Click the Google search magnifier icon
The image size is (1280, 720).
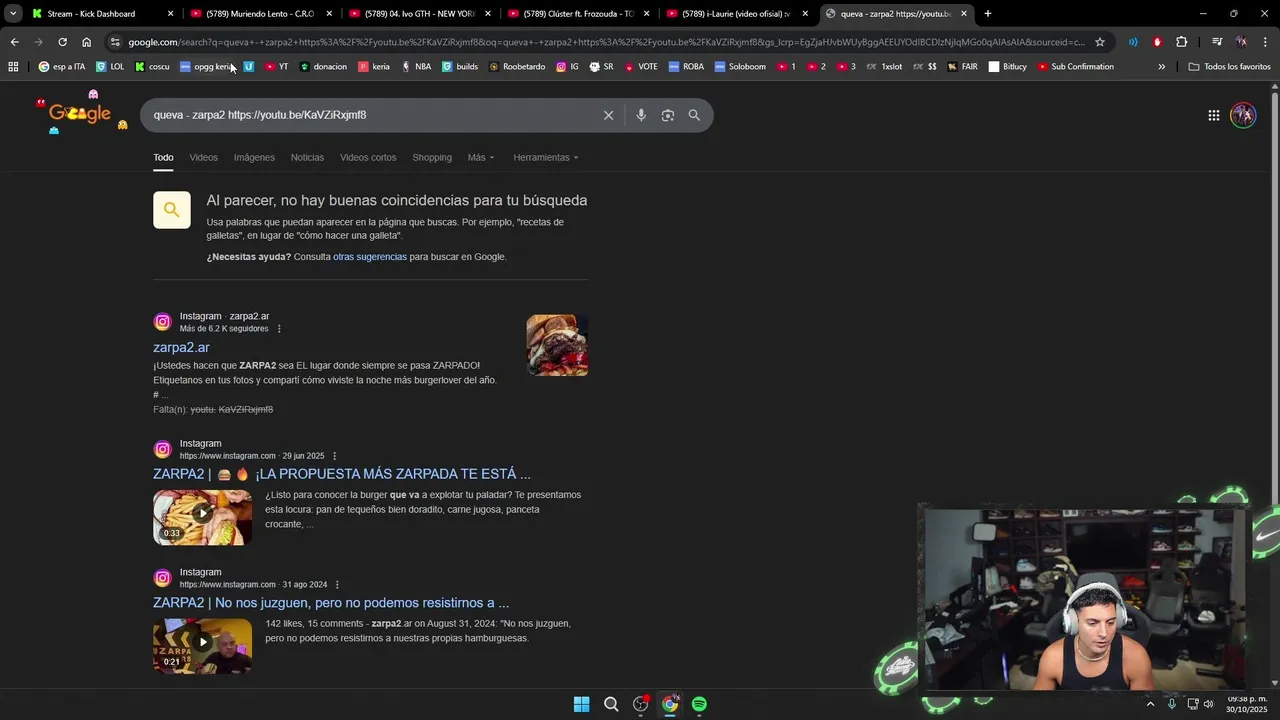[694, 115]
